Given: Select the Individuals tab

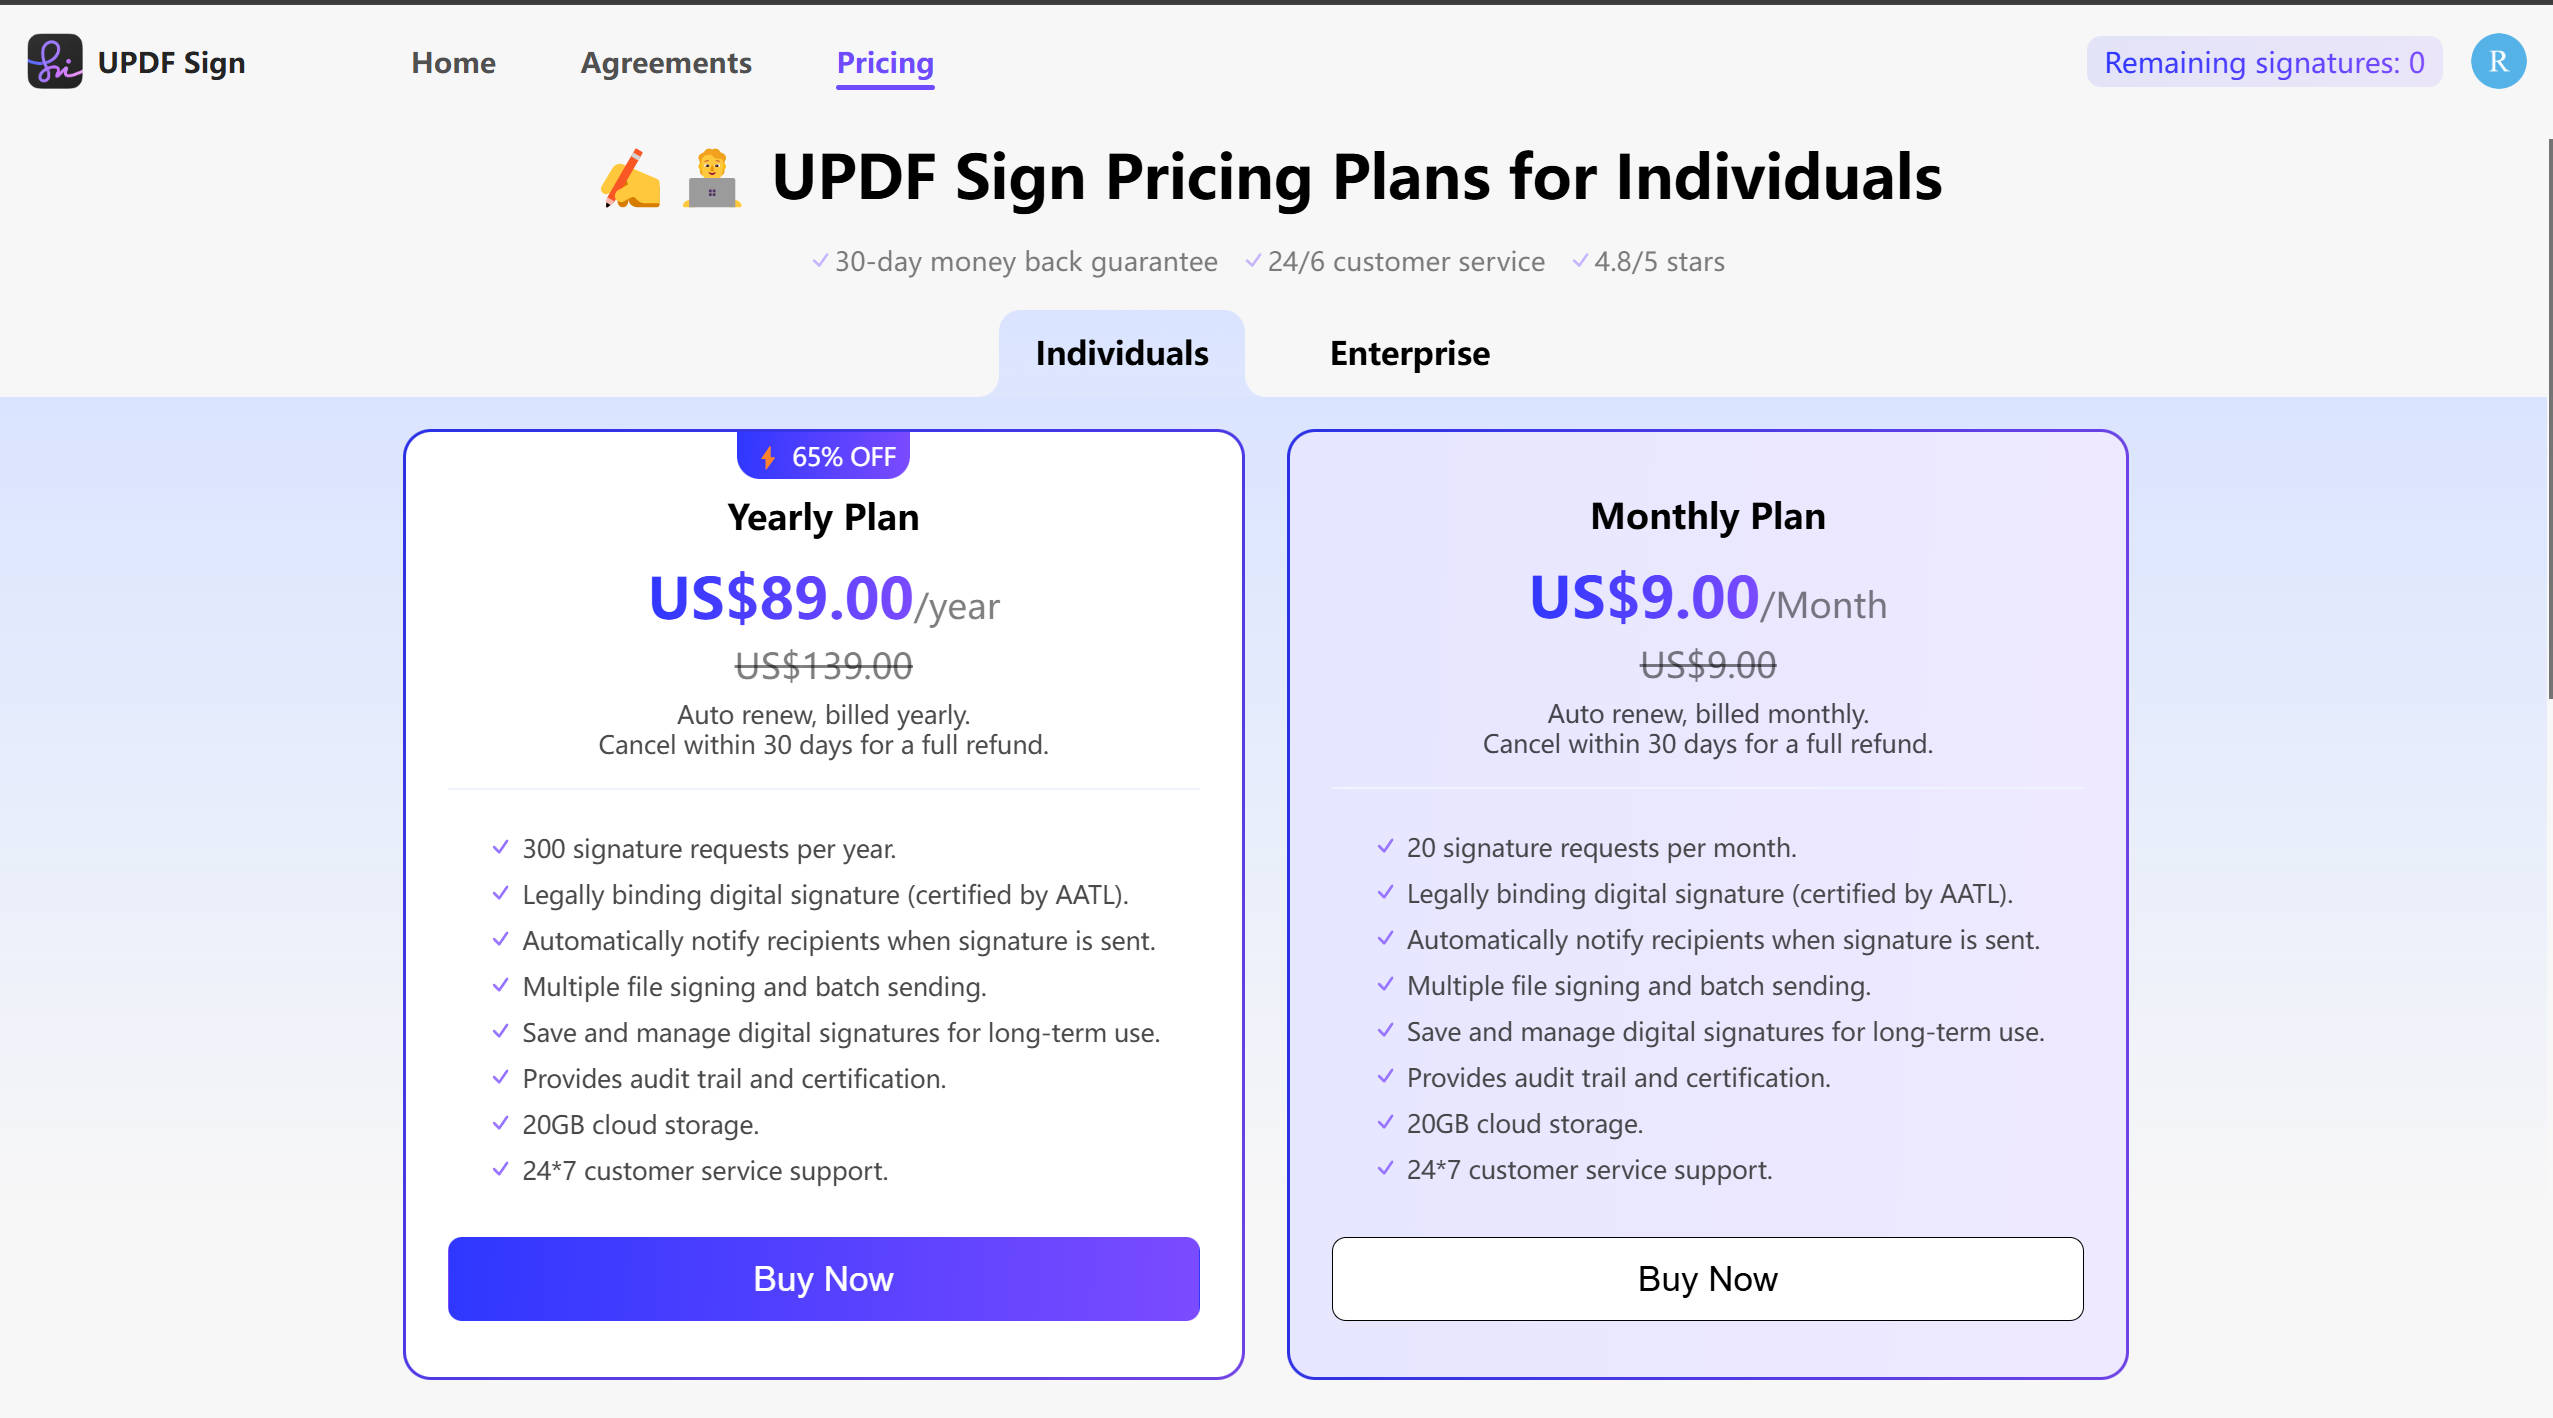Looking at the screenshot, I should click(x=1121, y=352).
